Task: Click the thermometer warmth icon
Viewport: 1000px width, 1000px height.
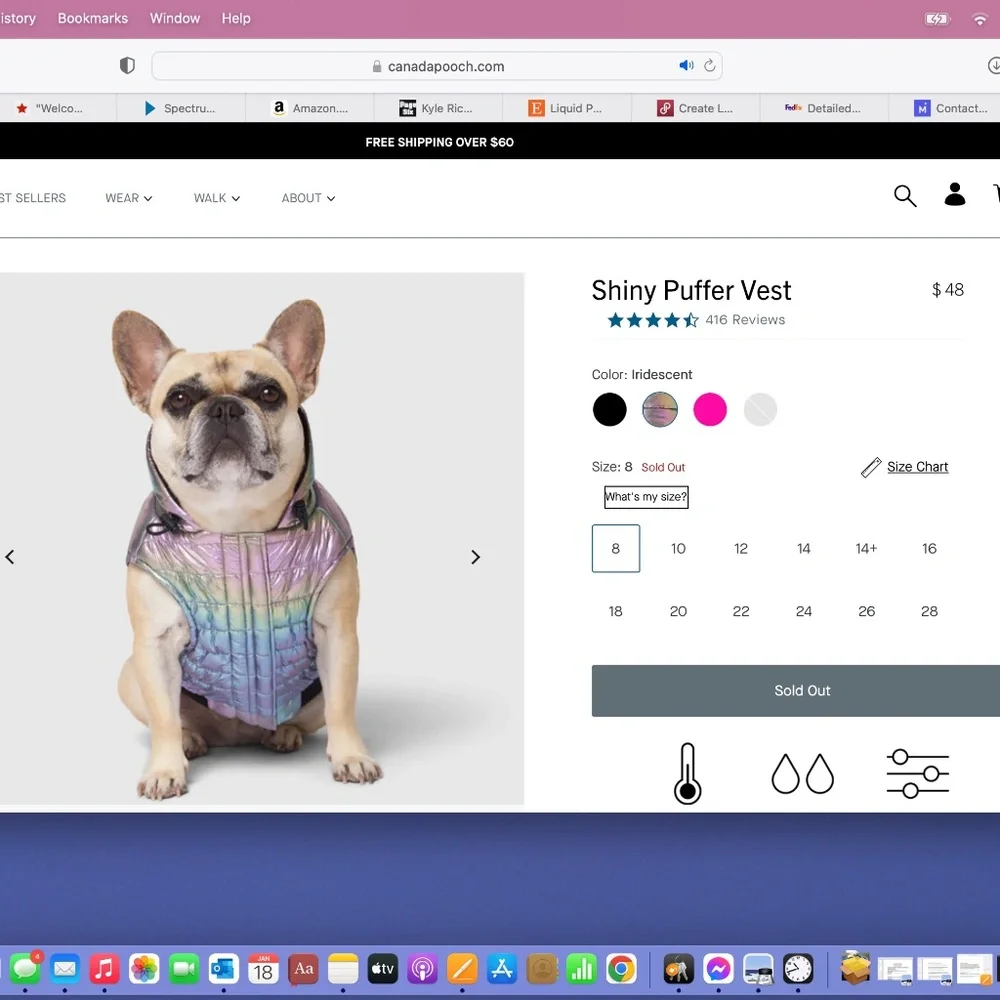Action: point(688,773)
